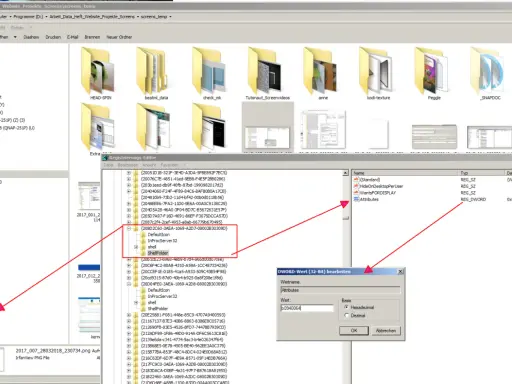
Task: Click Abbrechen in the DWORD dialog
Action: [386, 330]
